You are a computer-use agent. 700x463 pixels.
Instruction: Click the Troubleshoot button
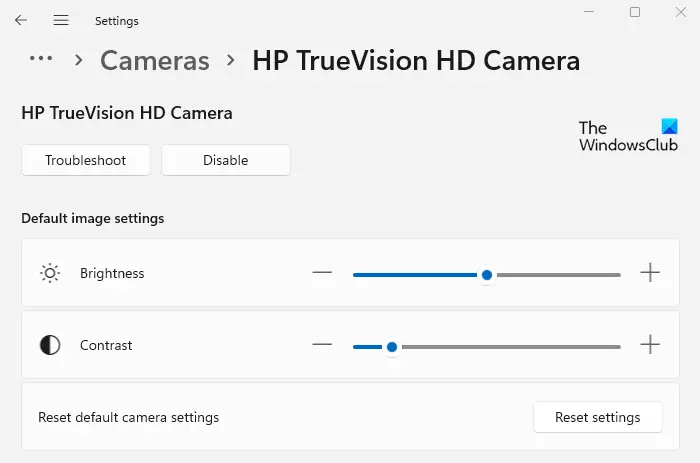click(86, 160)
